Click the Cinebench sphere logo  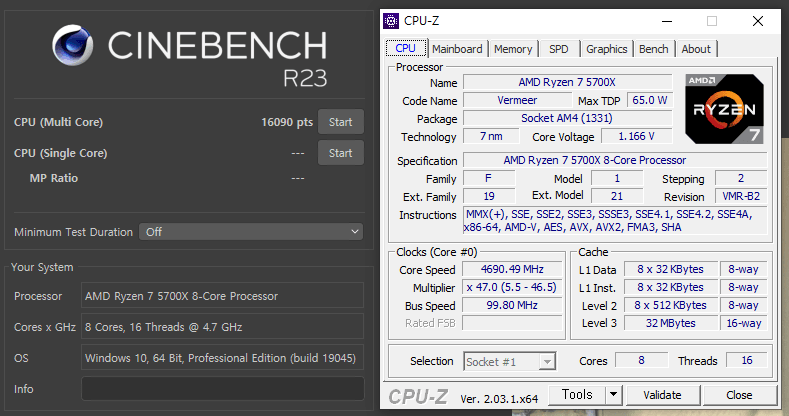coord(72,45)
